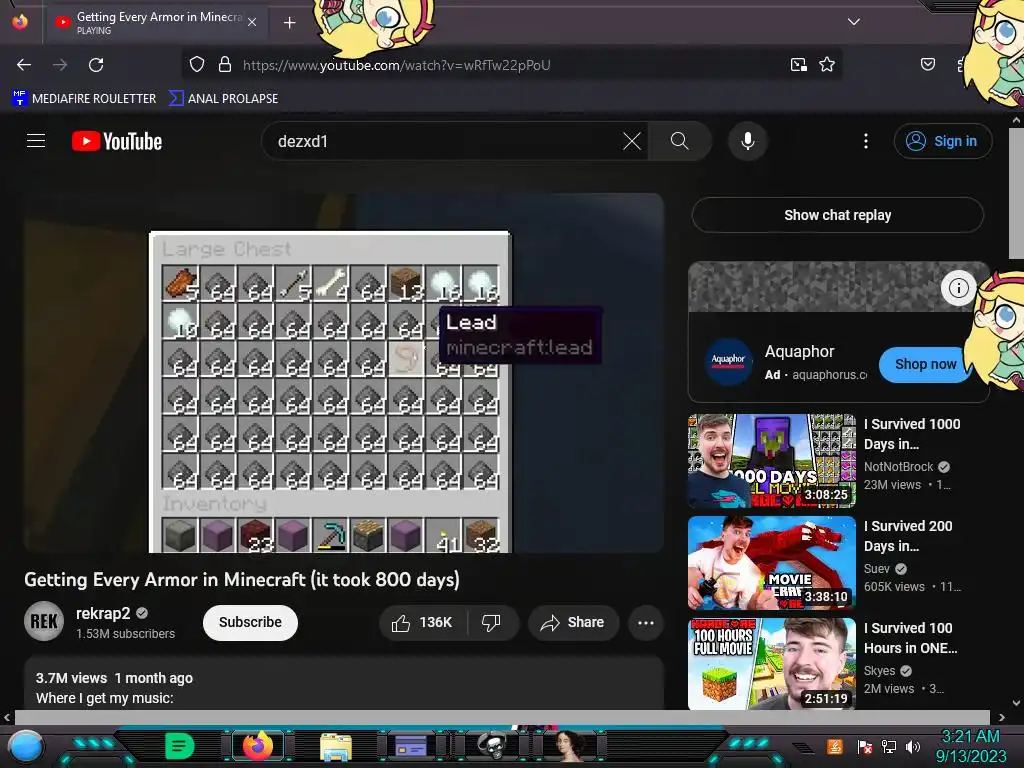Open File Explorer from the taskbar

coord(336,746)
